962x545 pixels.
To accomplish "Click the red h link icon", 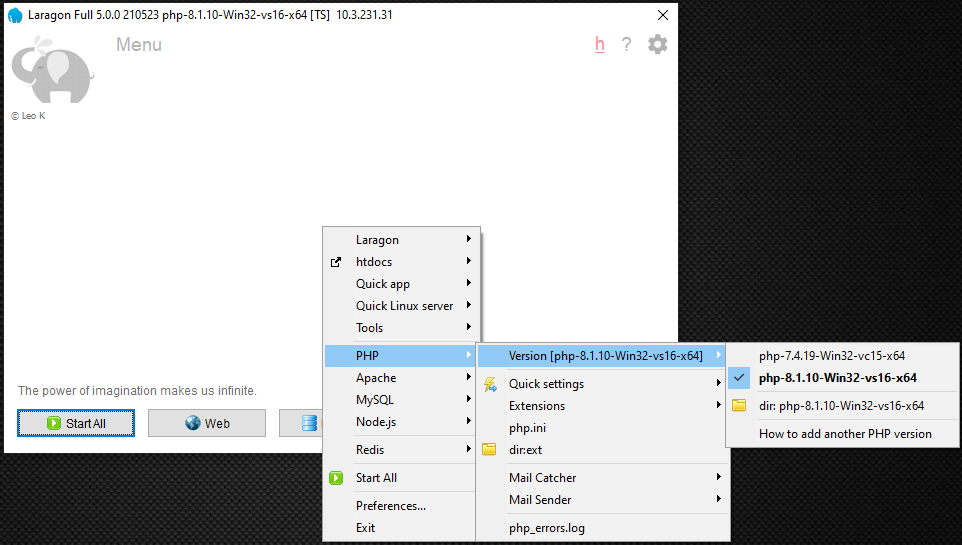I will [x=599, y=44].
